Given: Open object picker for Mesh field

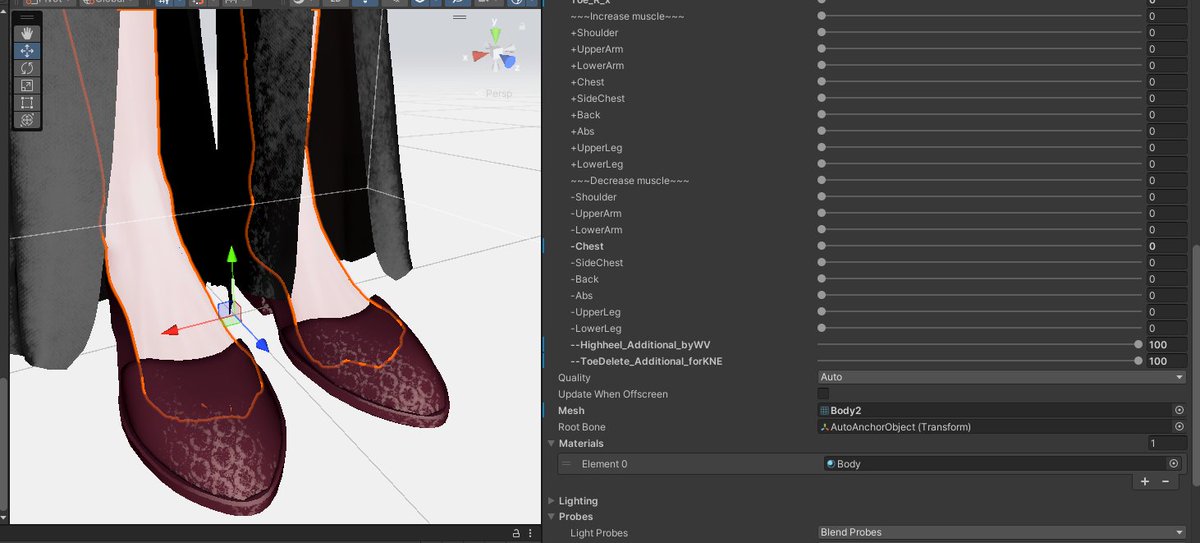Looking at the screenshot, I should (1179, 410).
